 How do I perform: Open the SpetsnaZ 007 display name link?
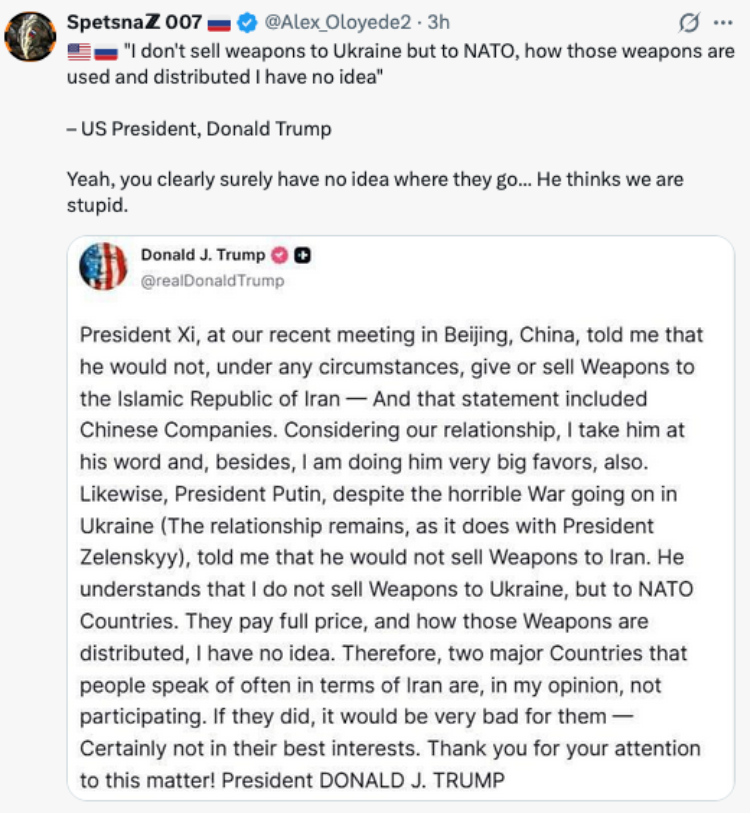[134, 22]
